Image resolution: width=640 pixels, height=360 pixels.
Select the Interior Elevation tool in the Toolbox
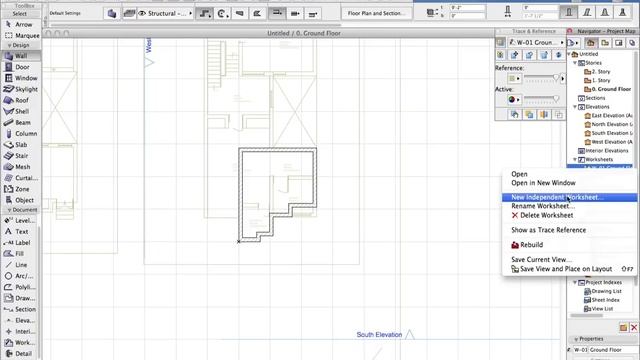point(20,331)
